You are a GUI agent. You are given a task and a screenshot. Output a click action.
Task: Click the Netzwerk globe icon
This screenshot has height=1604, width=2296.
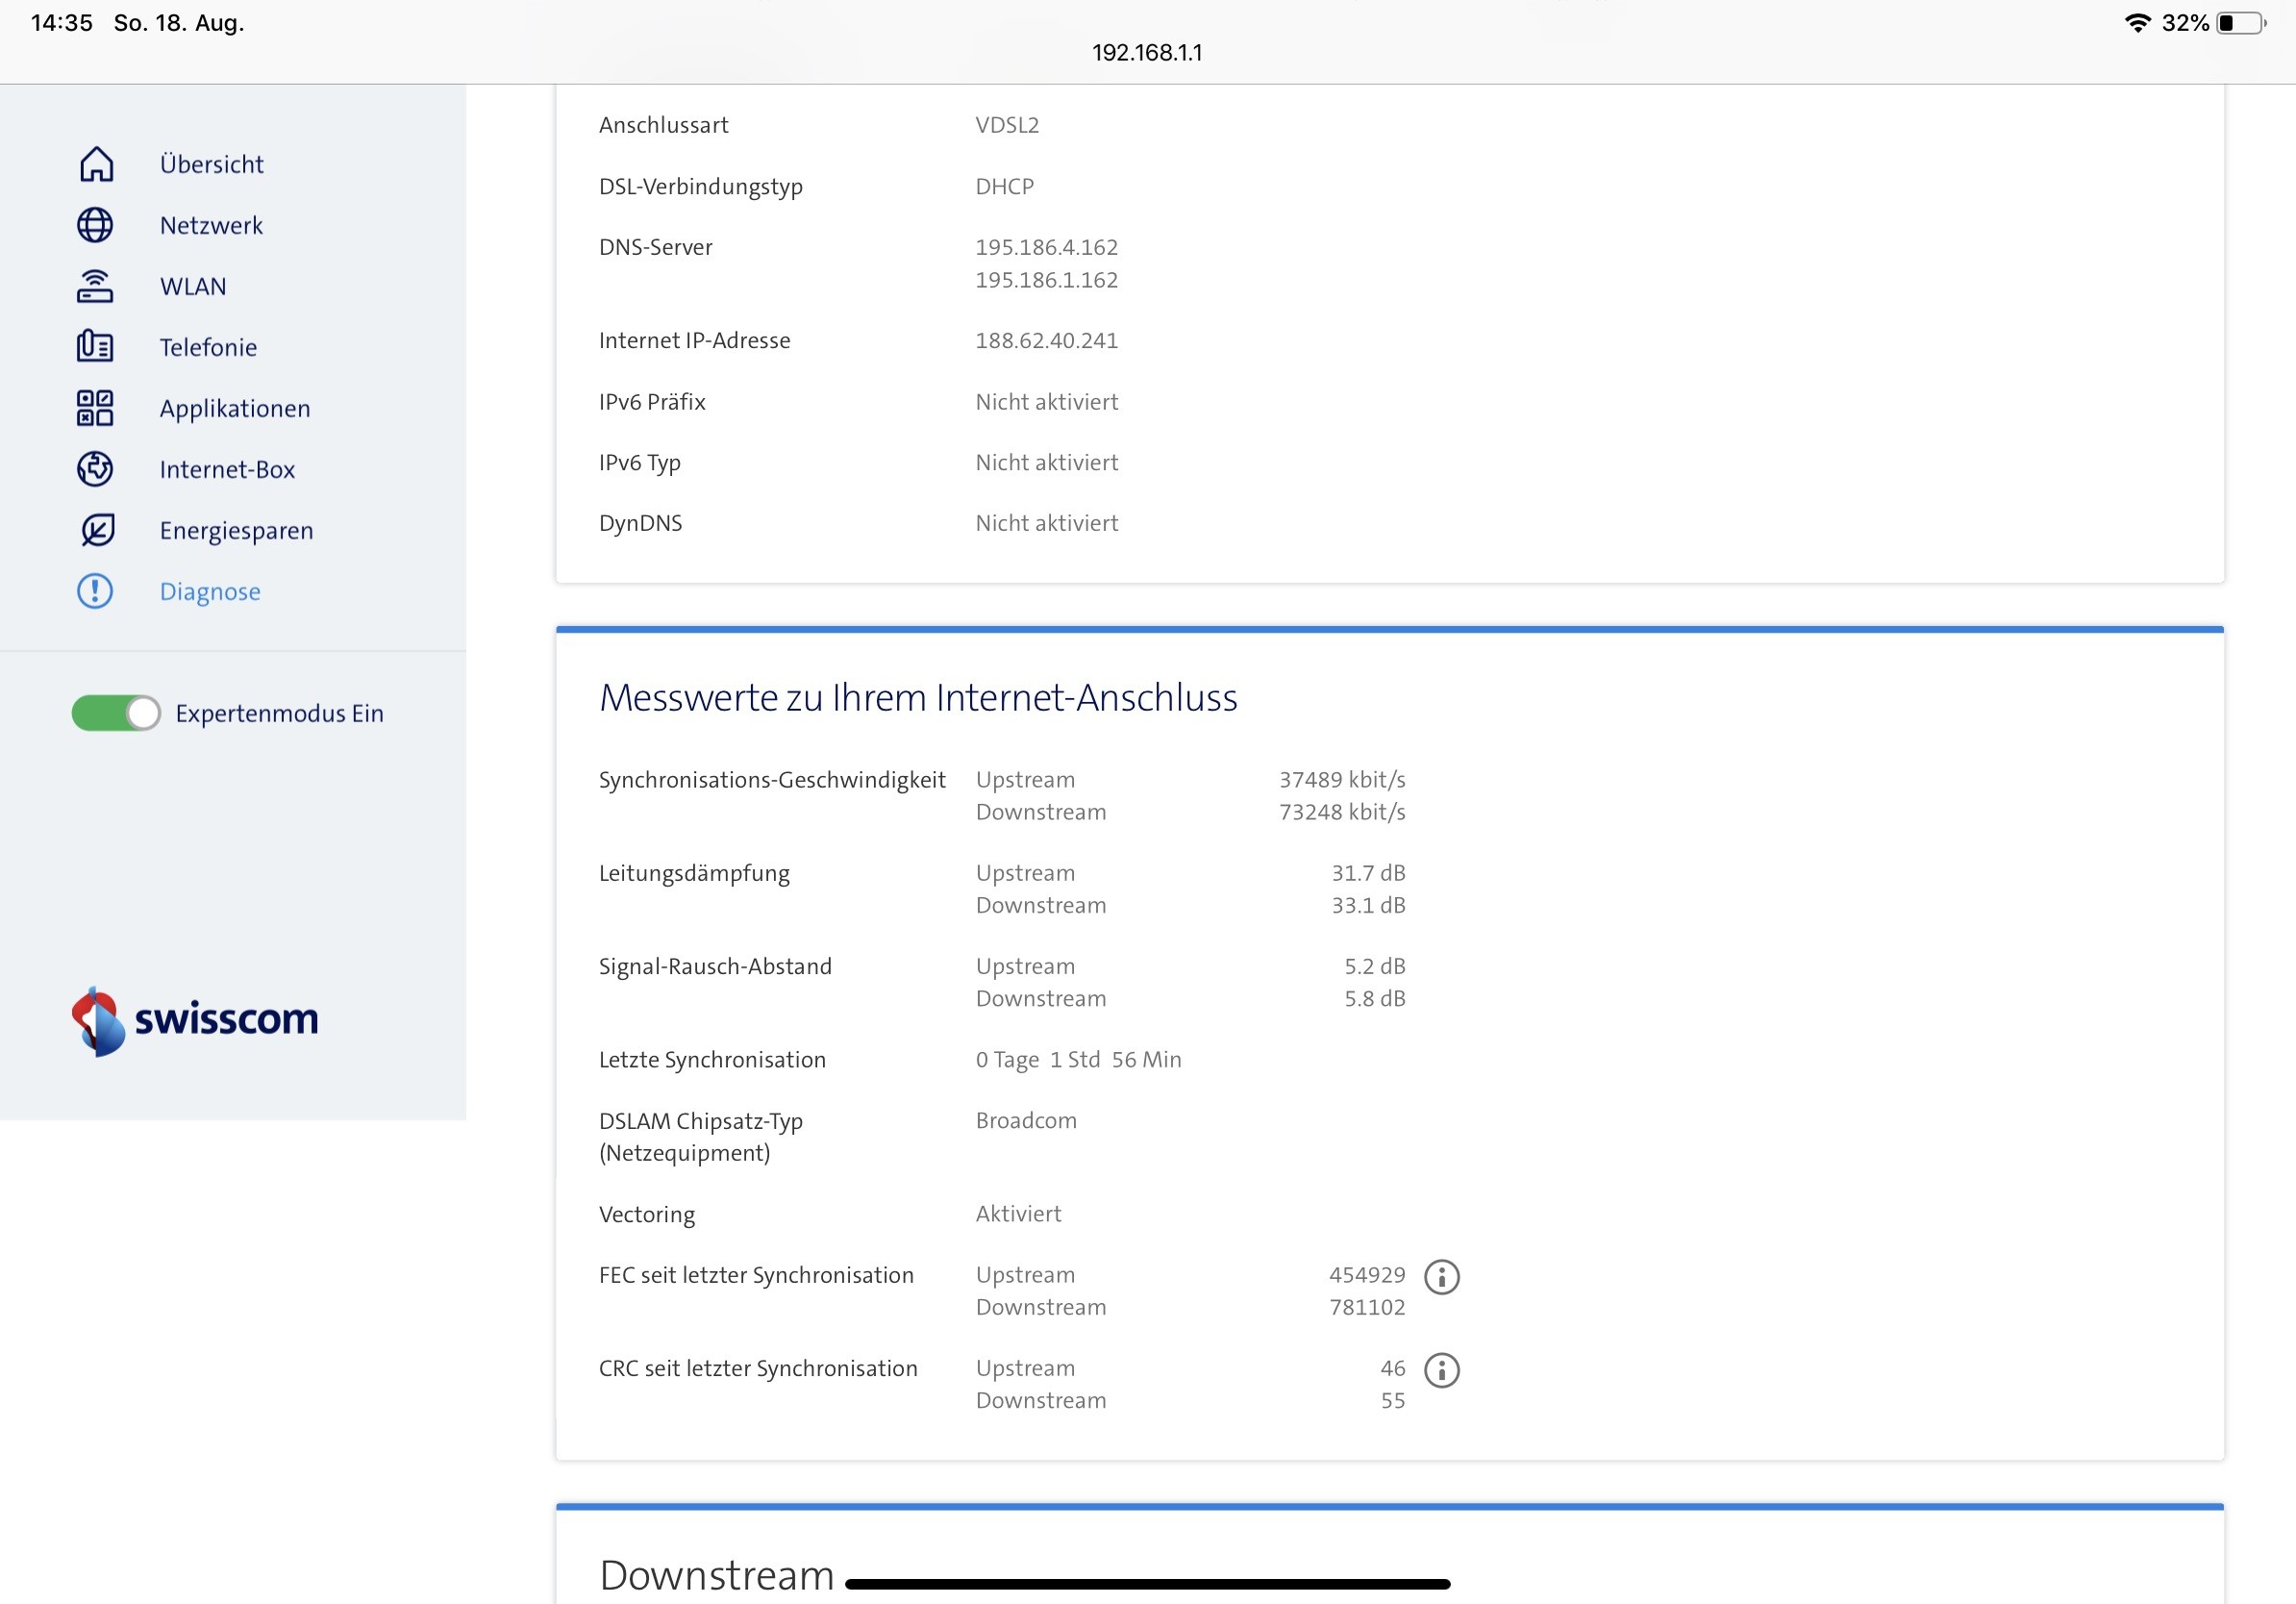click(x=95, y=225)
